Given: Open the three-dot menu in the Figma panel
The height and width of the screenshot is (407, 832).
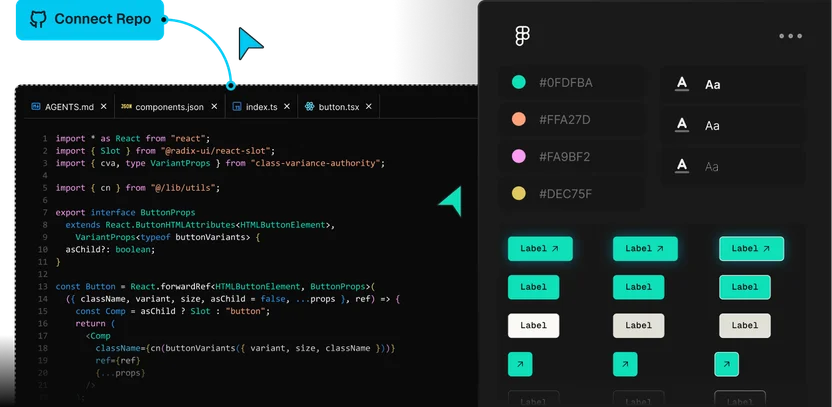Looking at the screenshot, I should (x=790, y=36).
